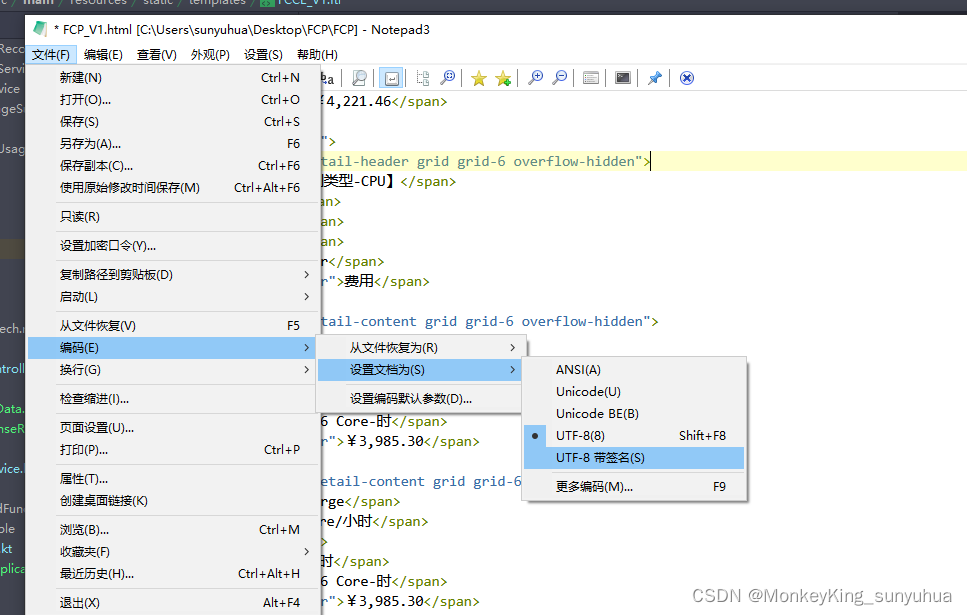Open the 帮助(H) menu
This screenshot has width=967, height=615.
coord(318,55)
